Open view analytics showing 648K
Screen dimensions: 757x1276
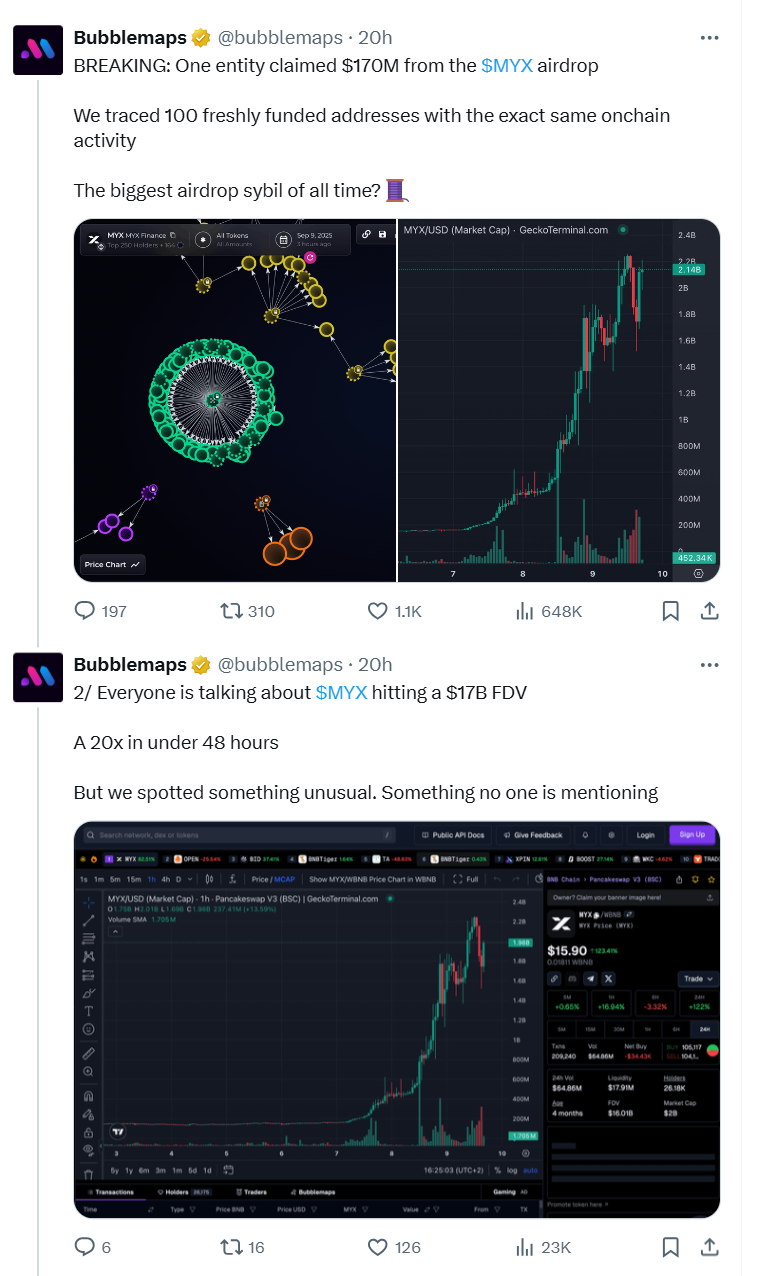coord(524,611)
